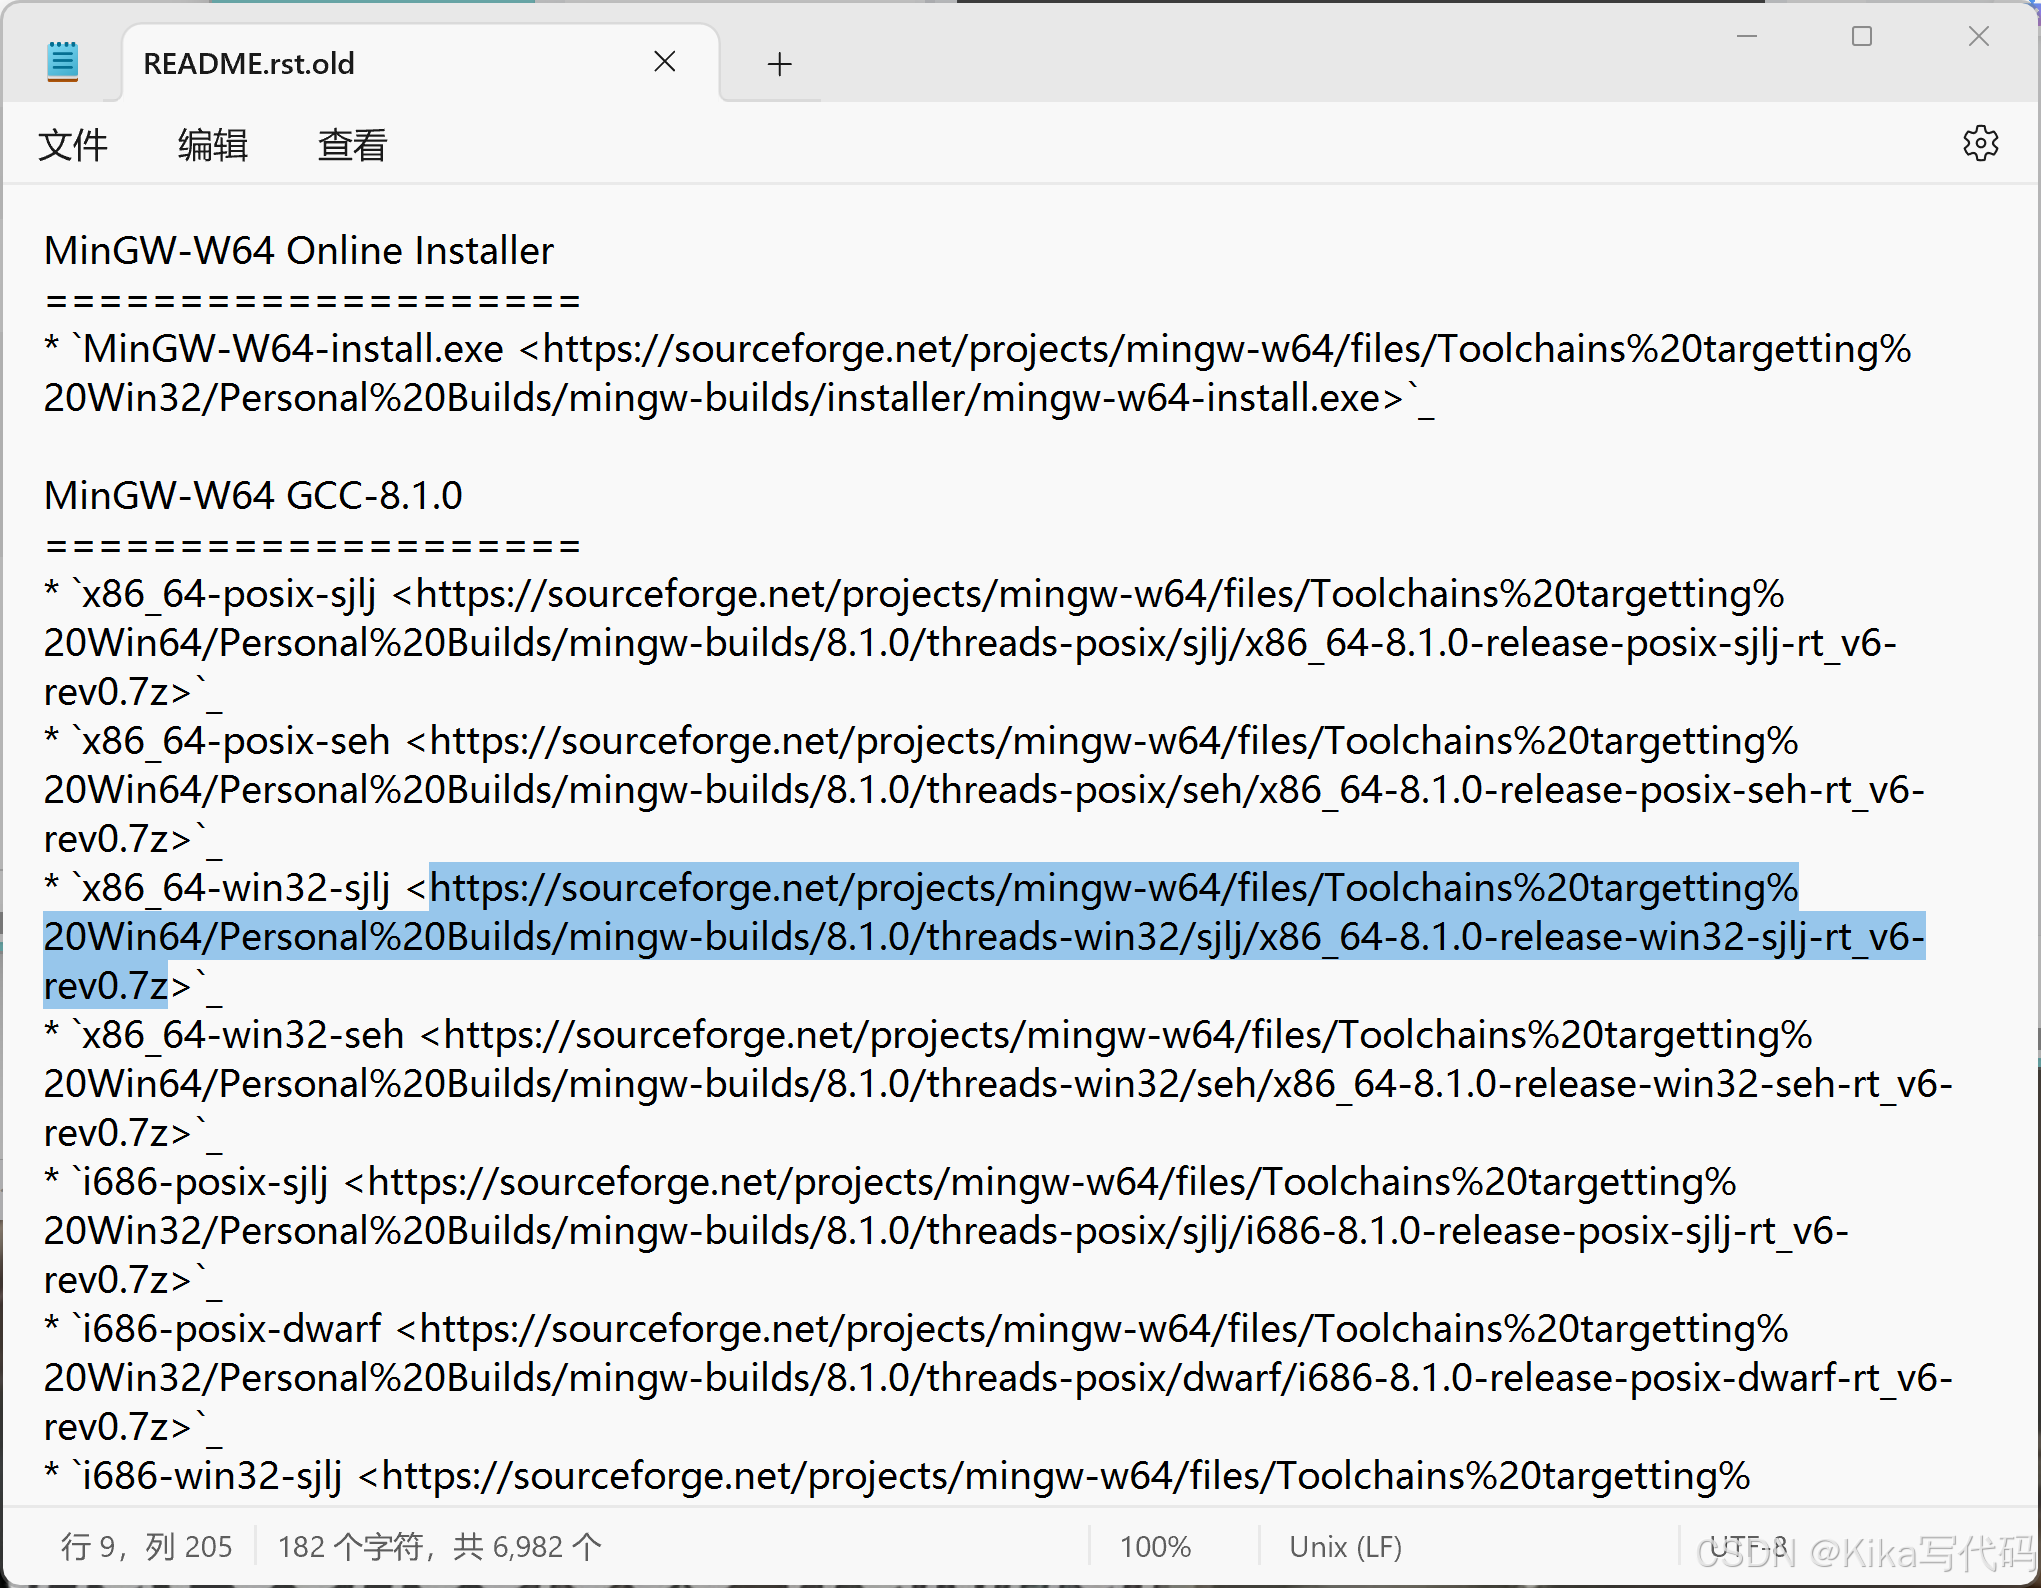This screenshot has width=2041, height=1588.
Task: Click the Unix (LF) line ending indicator
Action: 1345,1547
